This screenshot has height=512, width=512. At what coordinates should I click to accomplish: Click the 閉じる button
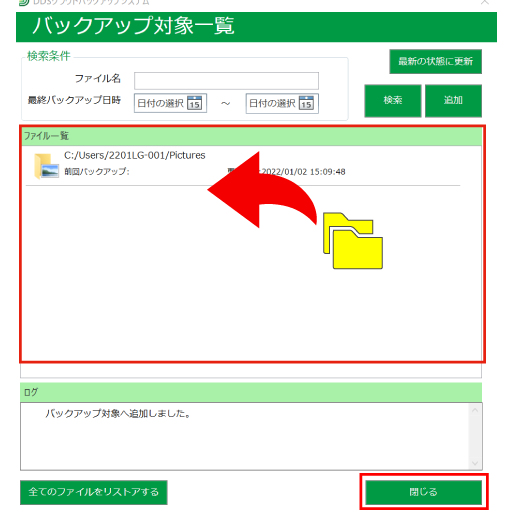coord(423,492)
